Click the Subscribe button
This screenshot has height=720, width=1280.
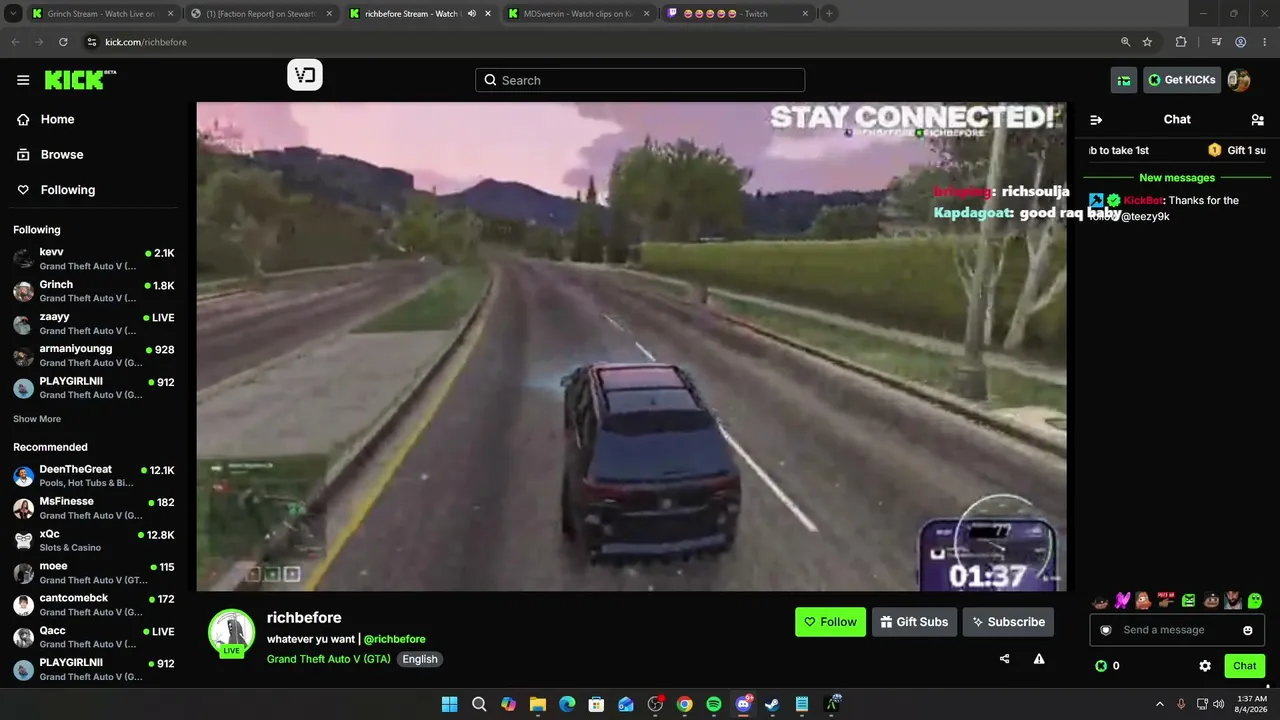(x=1008, y=622)
